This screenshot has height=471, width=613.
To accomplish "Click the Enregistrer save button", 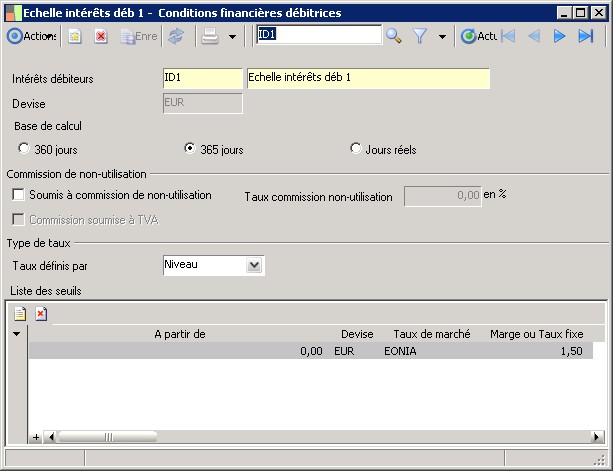I will click(139, 36).
